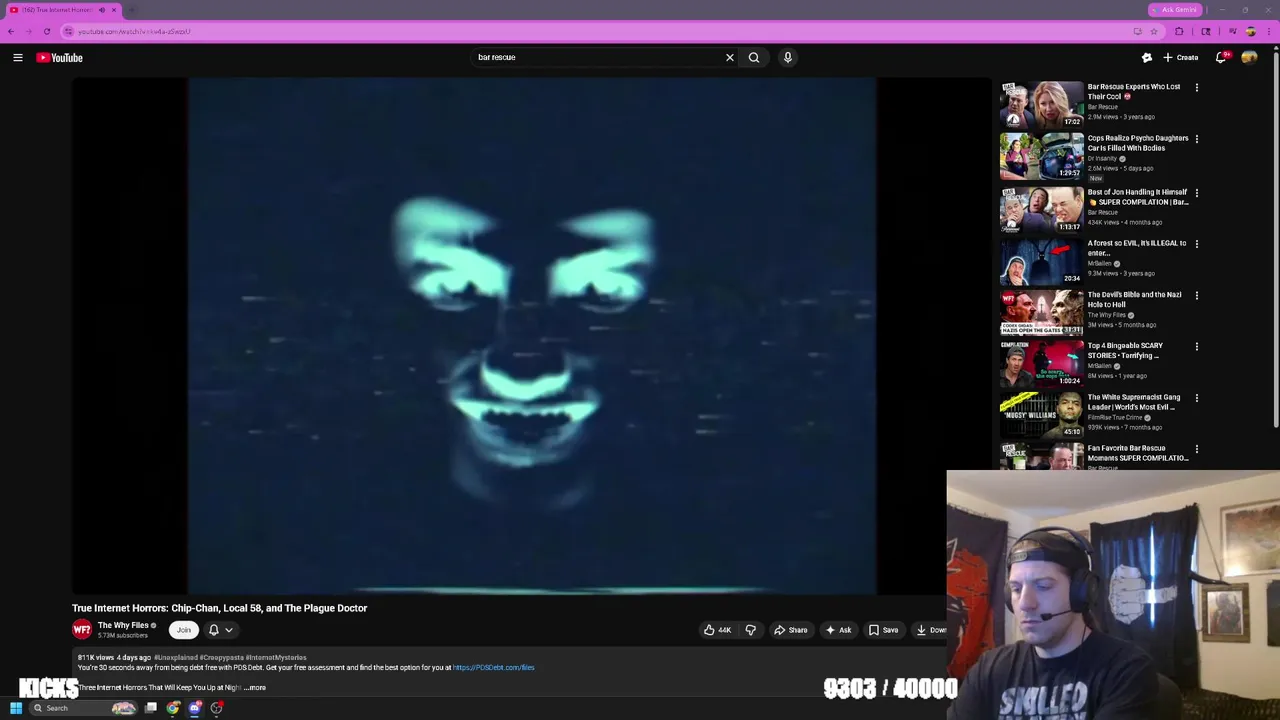Click the Ask Gemini button
Viewport: 1280px width, 720px height.
(1174, 10)
